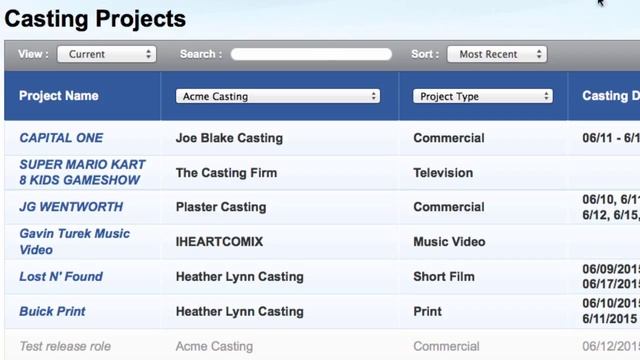This screenshot has height=360, width=640.
Task: Click the casting dates for Lost N' Found
Action: tap(611, 276)
